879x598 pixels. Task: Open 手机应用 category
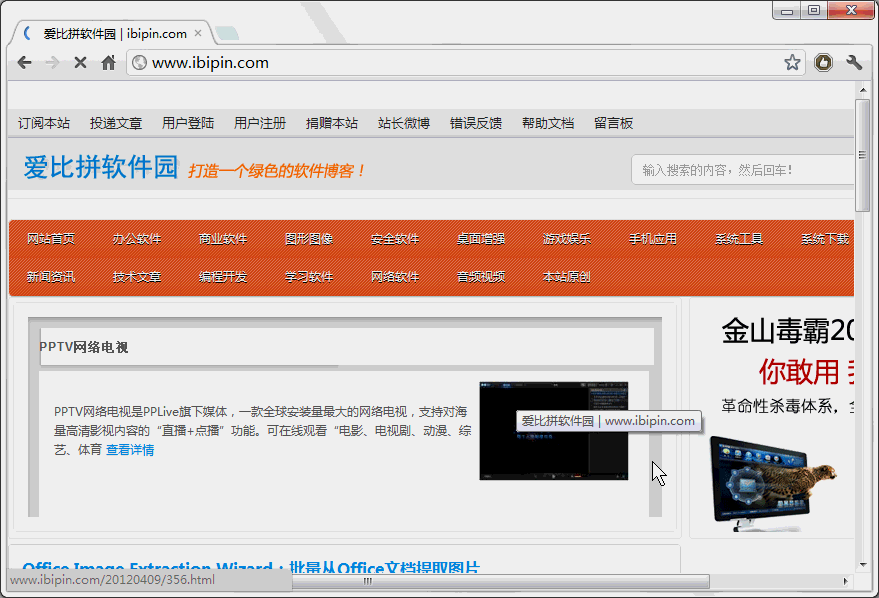653,239
